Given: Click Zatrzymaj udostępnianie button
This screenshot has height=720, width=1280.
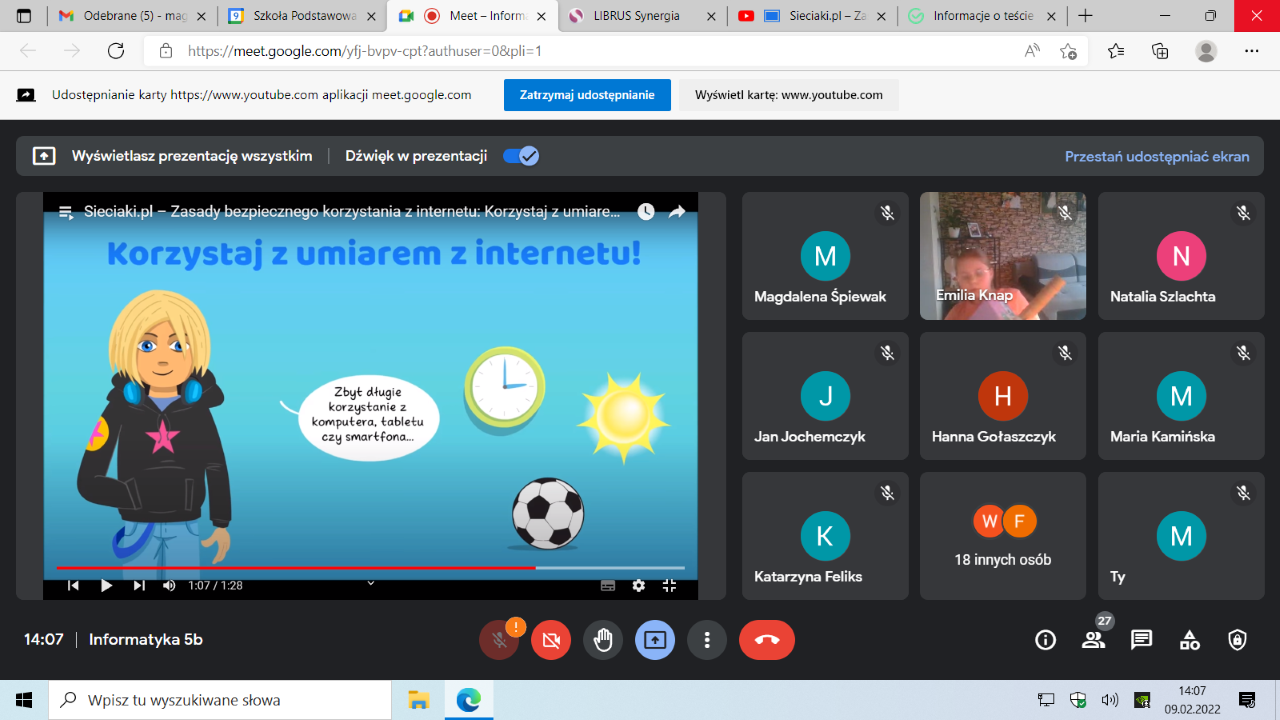Looking at the screenshot, I should [x=587, y=95].
